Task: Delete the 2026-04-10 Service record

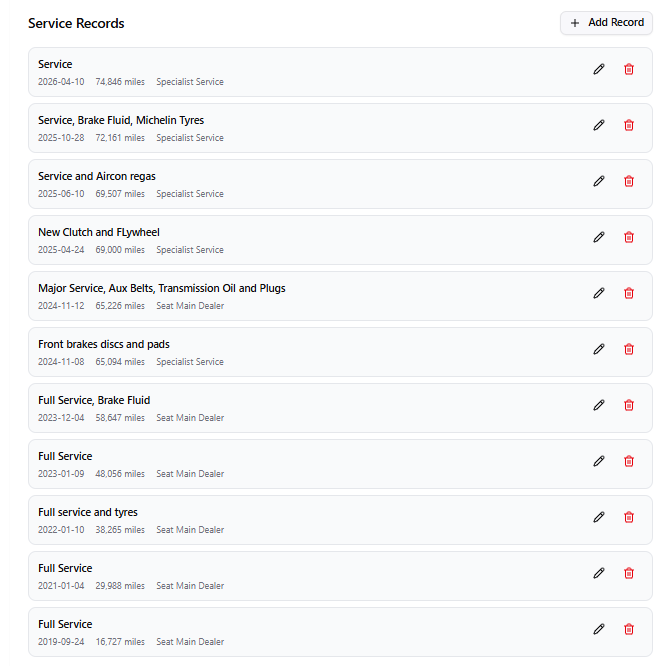Action: pos(629,69)
